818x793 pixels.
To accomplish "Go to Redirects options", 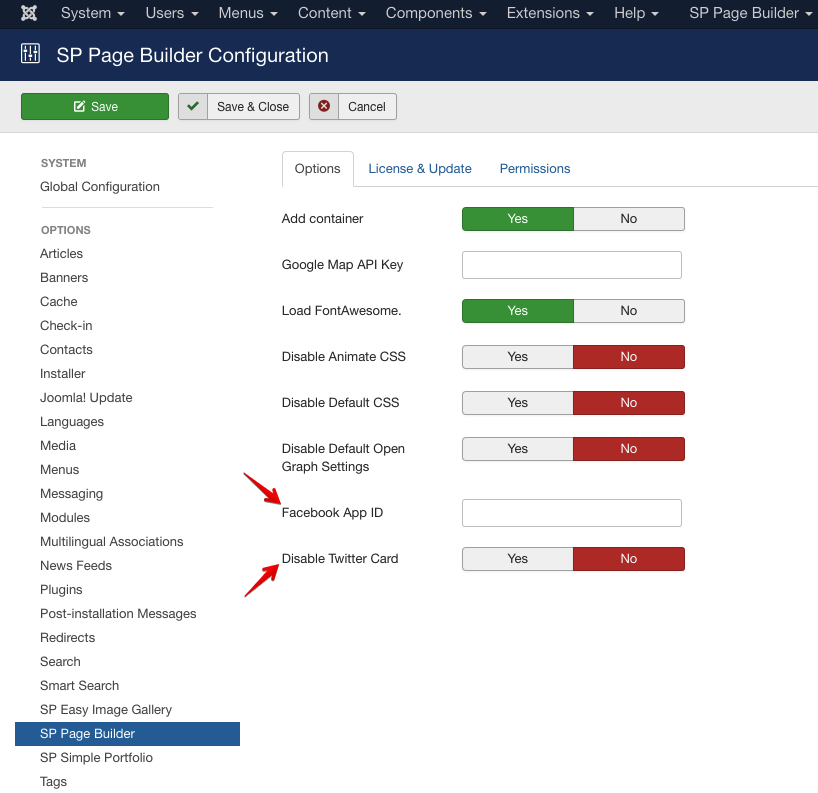I will [67, 638].
